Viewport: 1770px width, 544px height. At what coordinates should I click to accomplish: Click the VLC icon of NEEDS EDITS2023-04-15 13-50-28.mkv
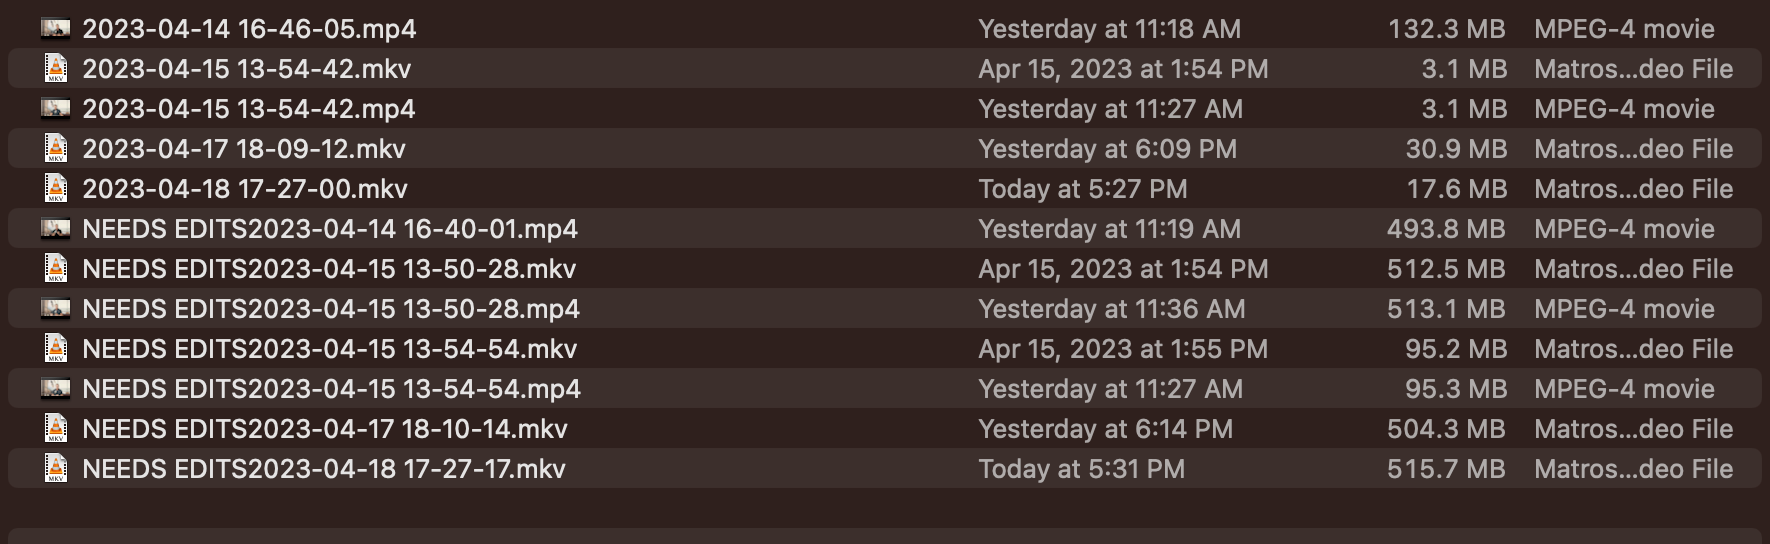click(56, 268)
